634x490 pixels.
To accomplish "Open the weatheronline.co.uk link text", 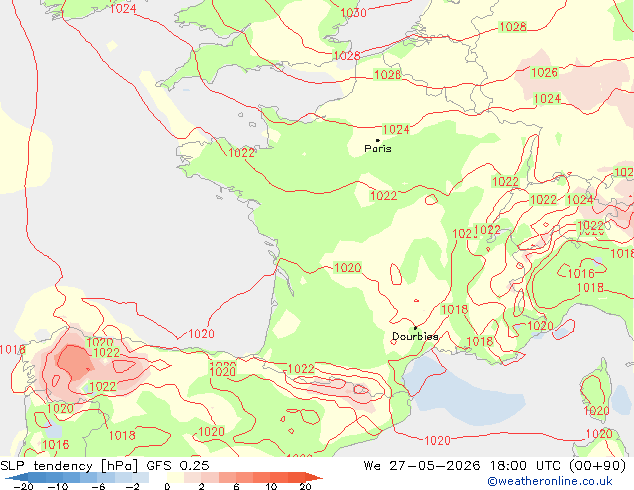I will [550, 481].
